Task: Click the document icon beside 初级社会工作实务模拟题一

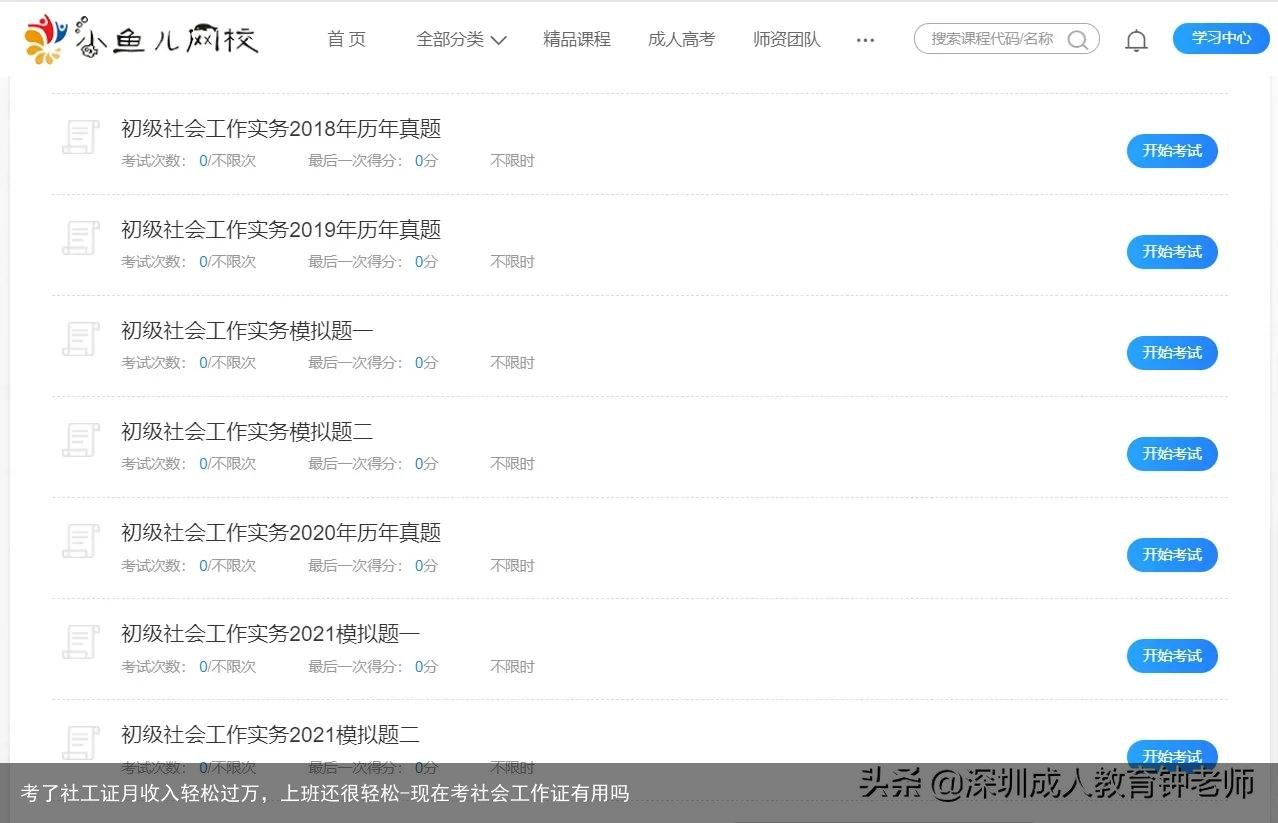Action: (x=80, y=339)
